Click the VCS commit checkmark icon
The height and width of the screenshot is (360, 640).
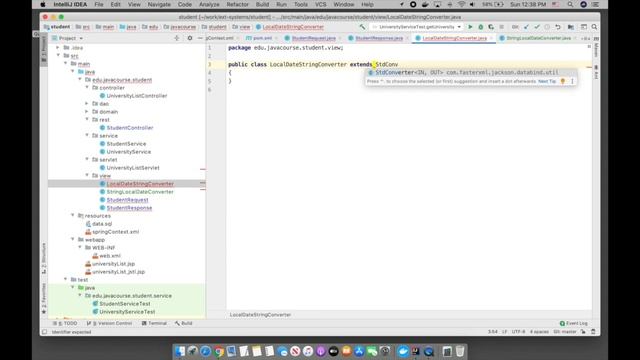(x=537, y=27)
